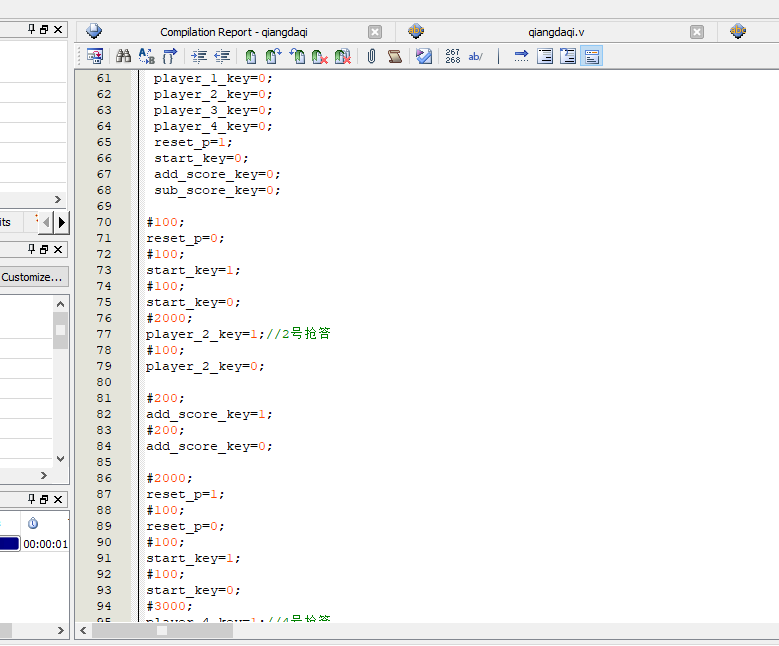Close the top left panel

(x=58, y=29)
